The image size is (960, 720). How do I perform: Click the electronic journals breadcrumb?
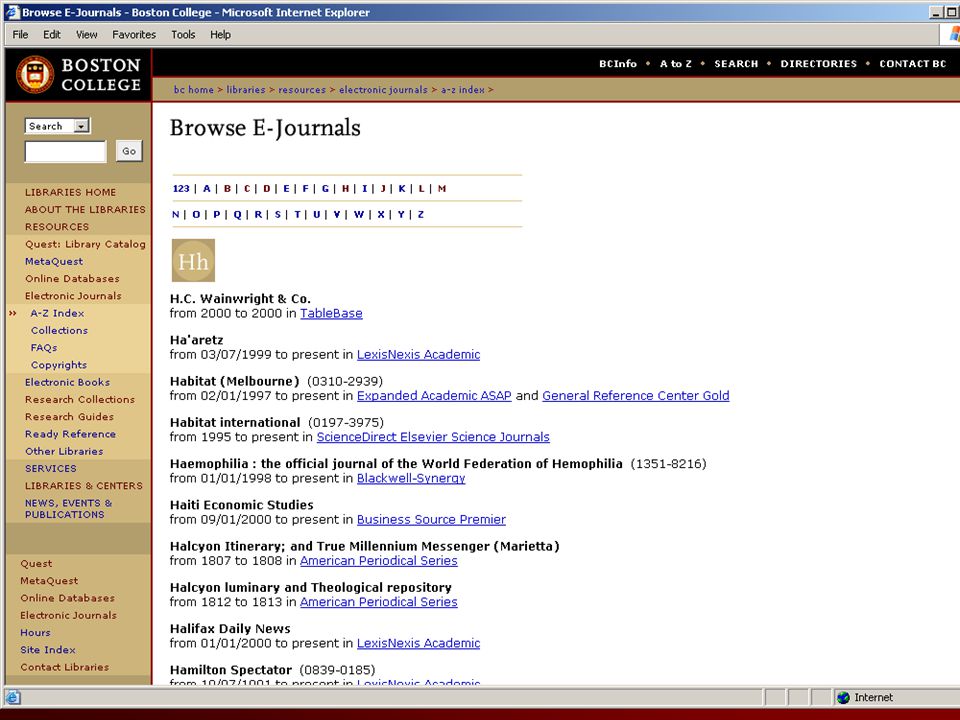[x=383, y=89]
